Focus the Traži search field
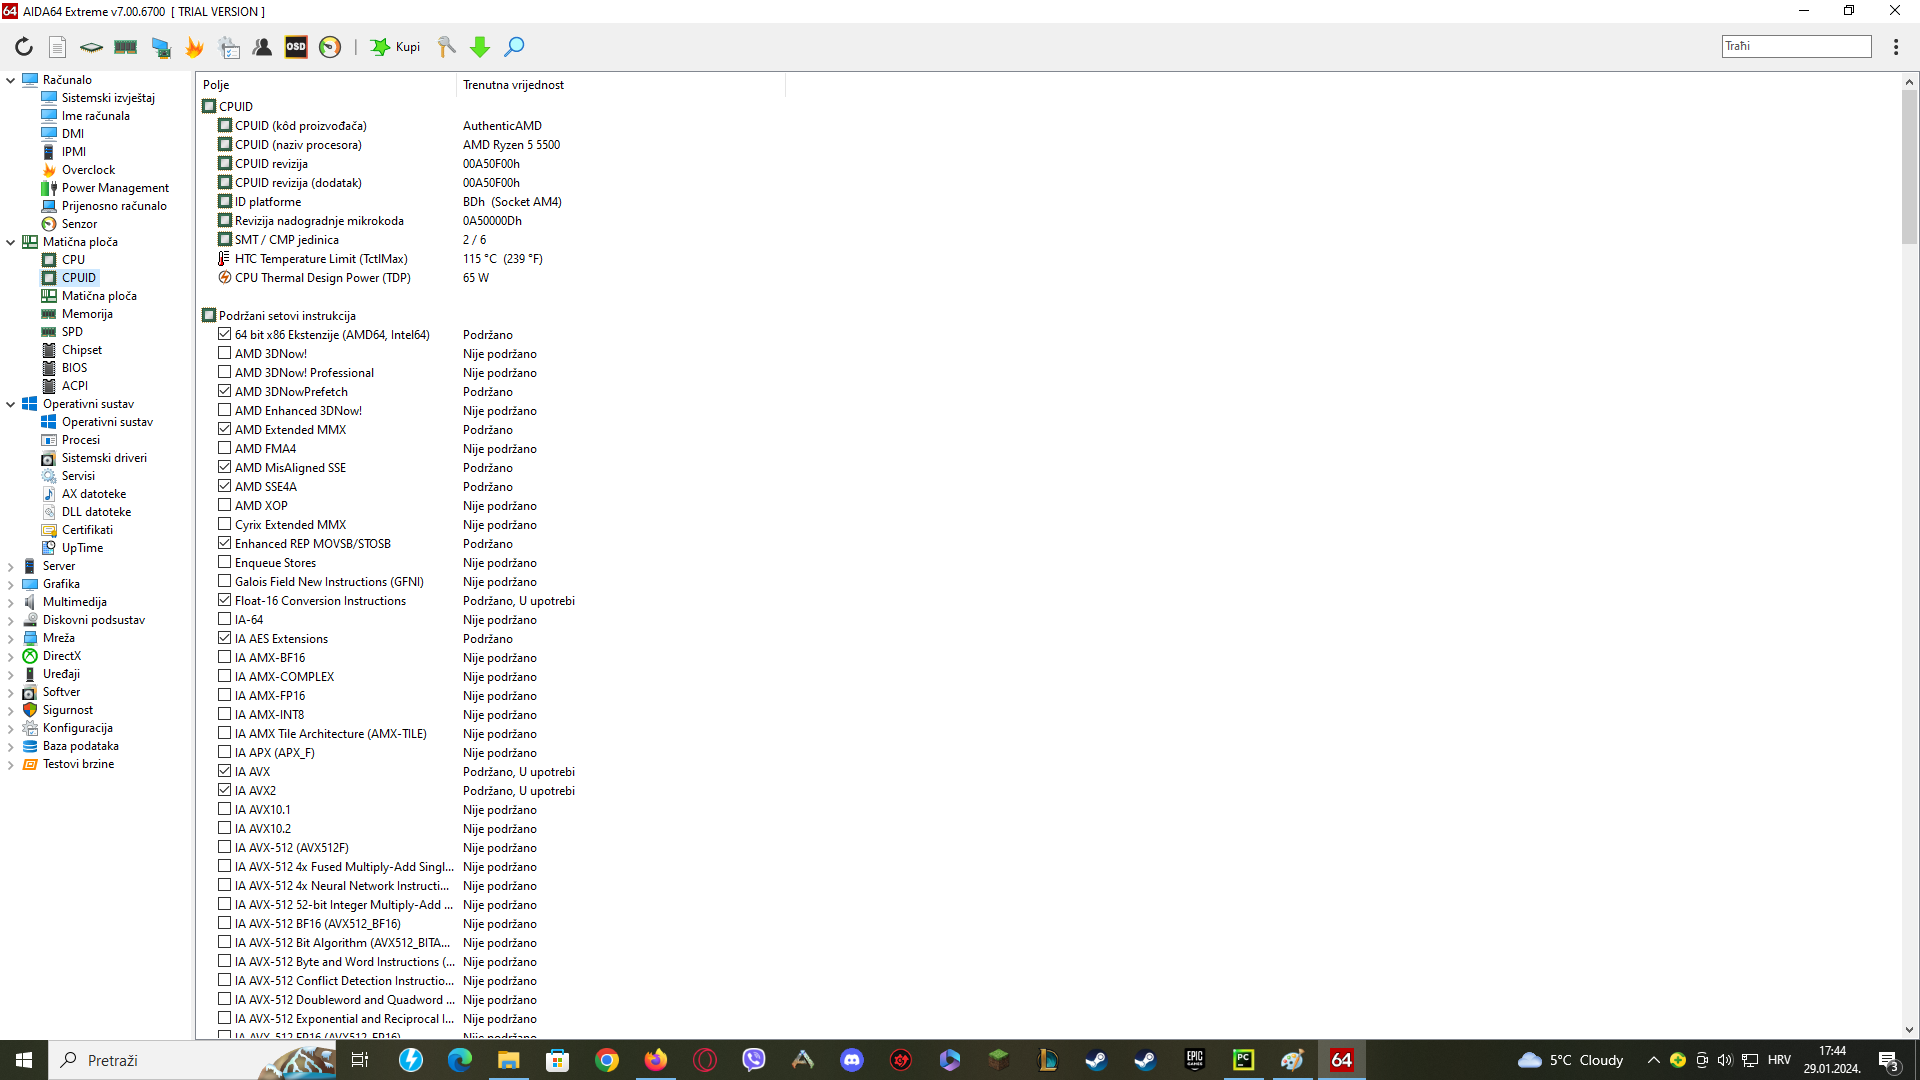This screenshot has width=1920, height=1080. (1796, 46)
